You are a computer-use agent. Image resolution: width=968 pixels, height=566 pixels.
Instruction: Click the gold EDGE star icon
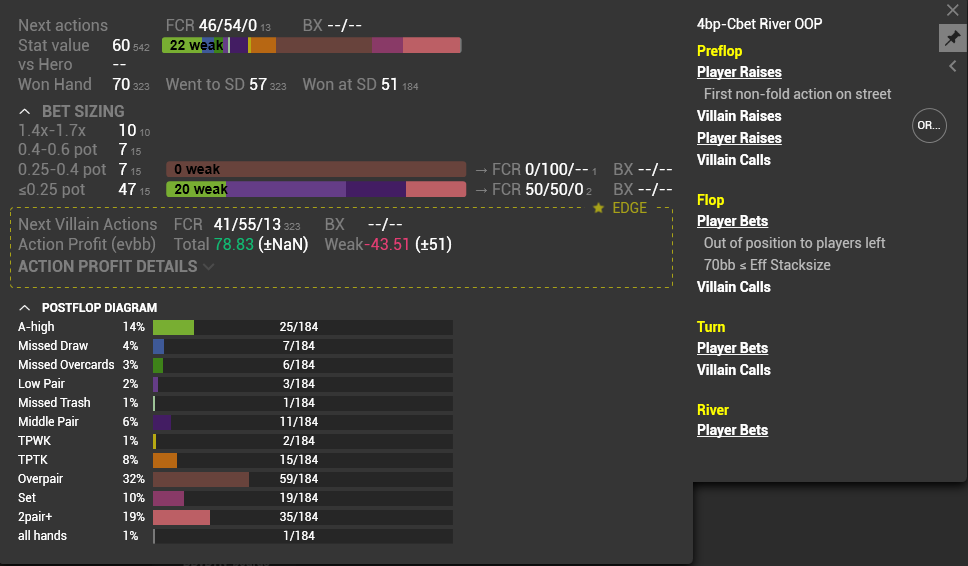[x=598, y=208]
